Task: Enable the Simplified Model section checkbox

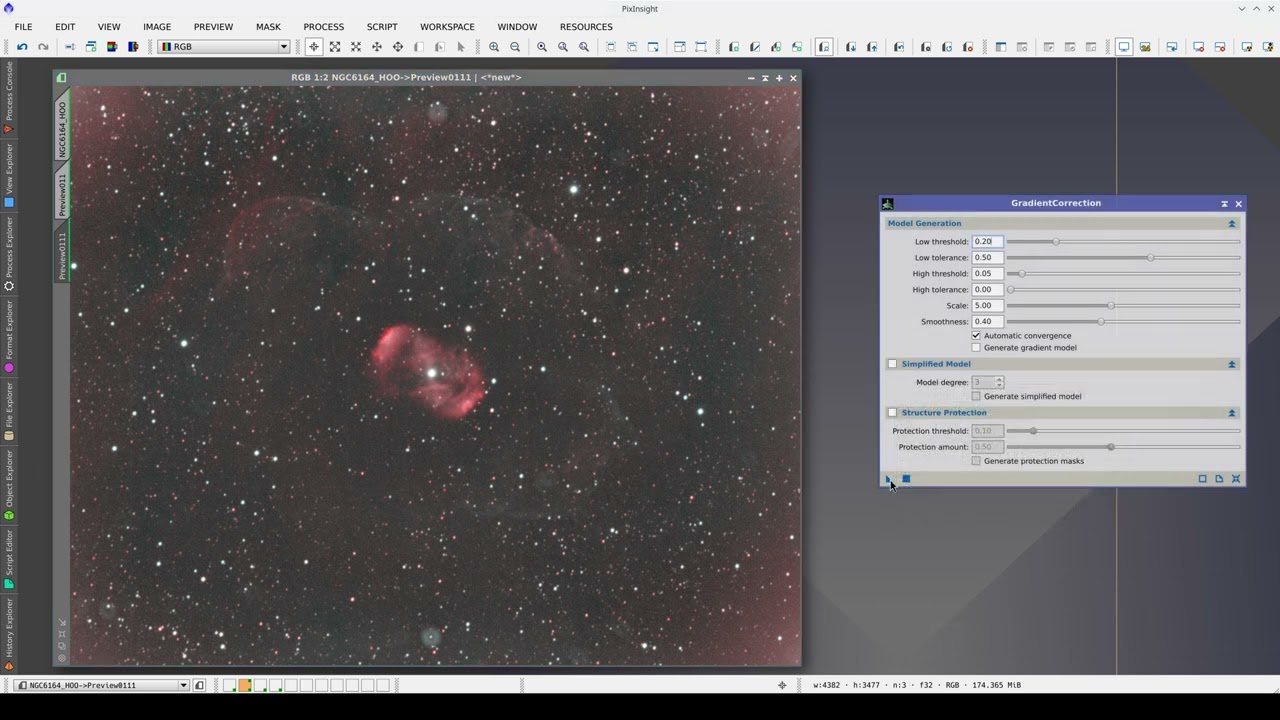Action: coord(892,364)
